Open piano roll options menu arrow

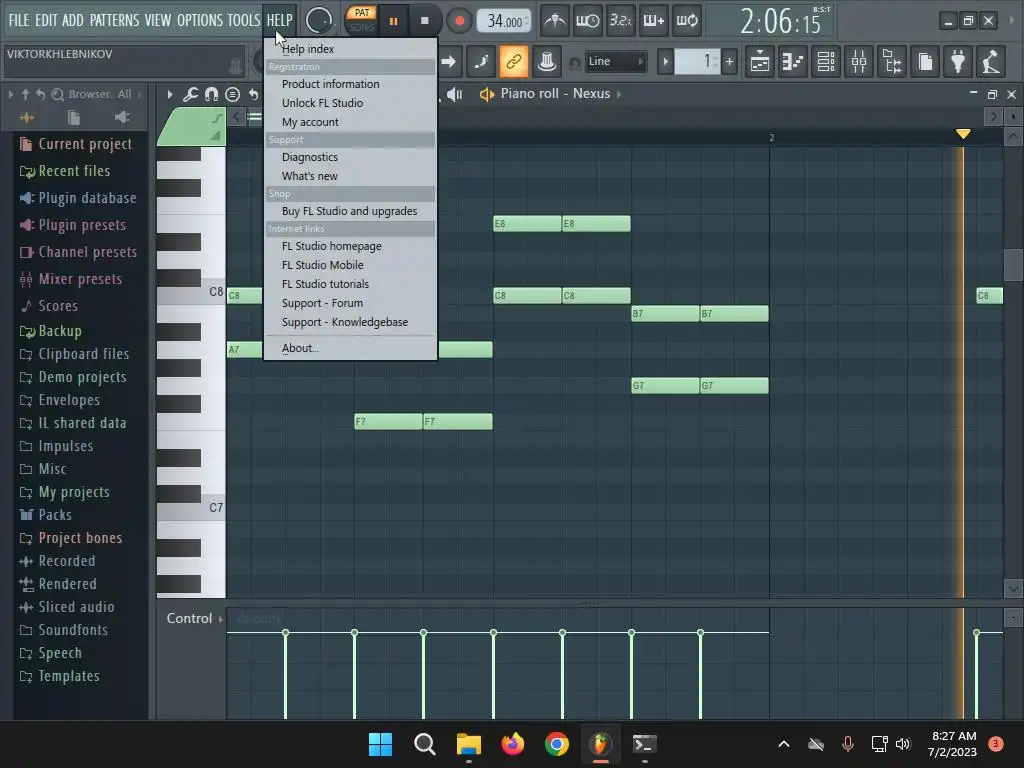[170, 95]
